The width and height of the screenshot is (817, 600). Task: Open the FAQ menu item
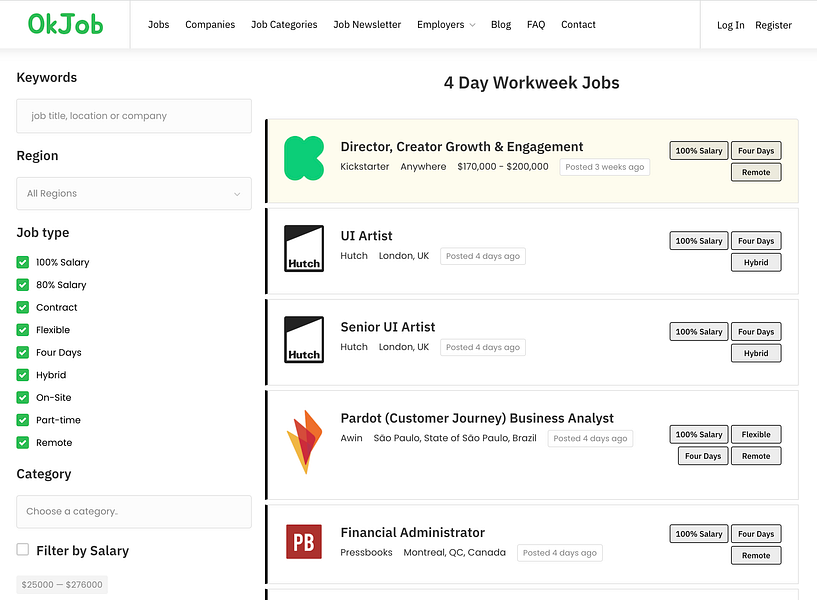pyautogui.click(x=536, y=24)
